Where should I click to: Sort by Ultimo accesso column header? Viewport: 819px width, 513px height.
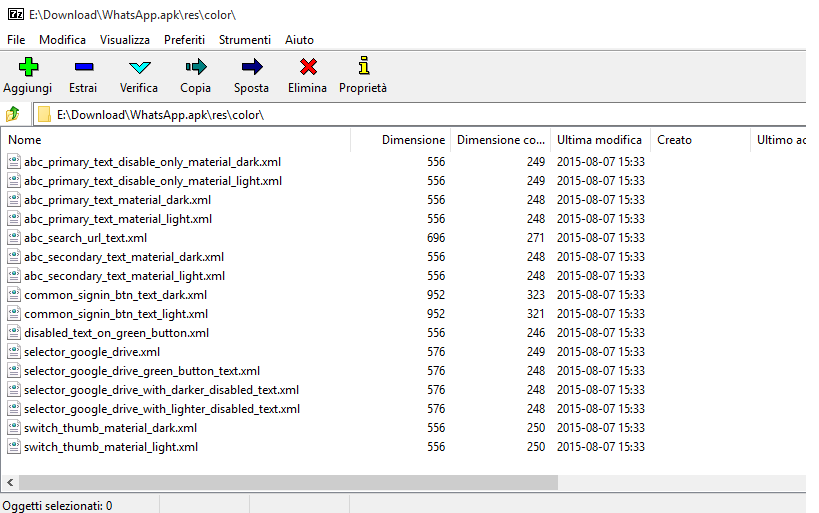778,139
